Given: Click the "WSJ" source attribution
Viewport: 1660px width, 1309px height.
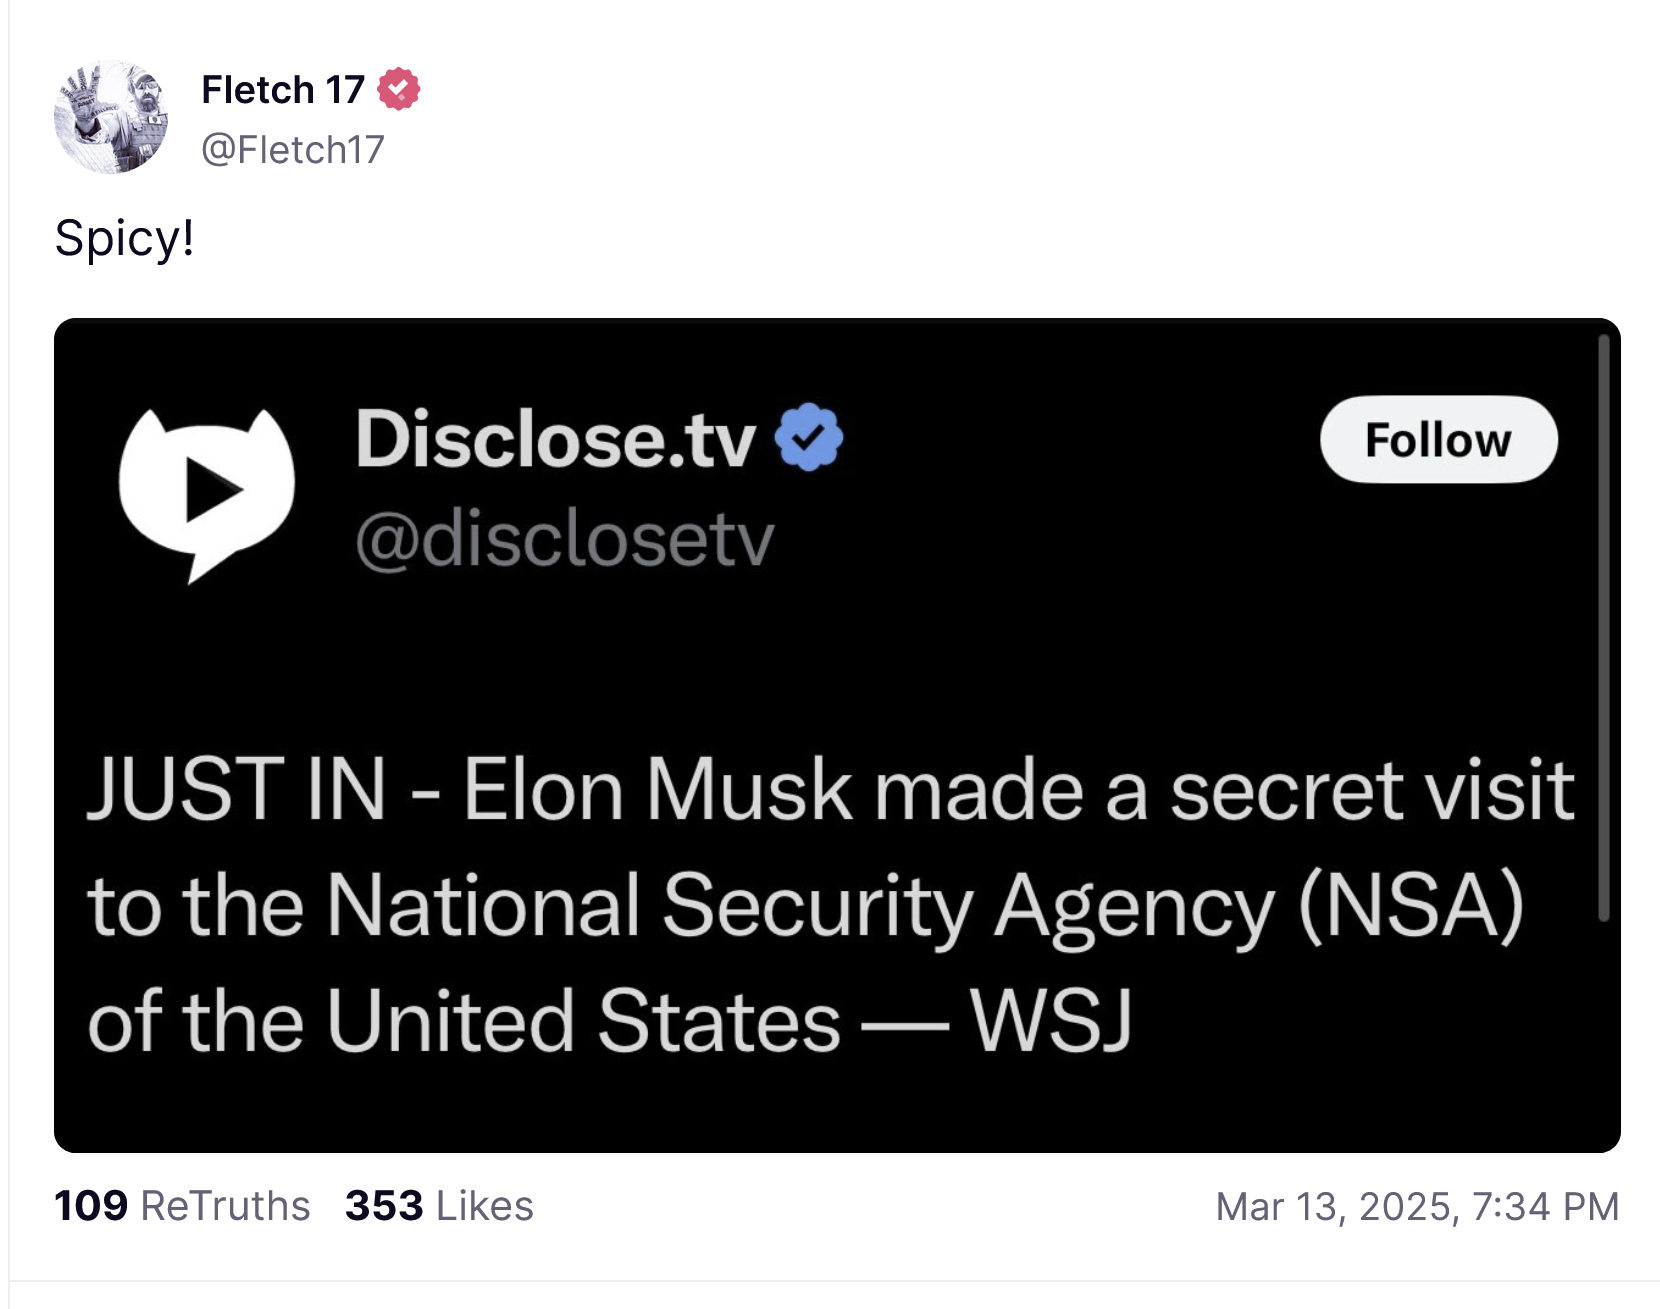Looking at the screenshot, I should click(1050, 1022).
